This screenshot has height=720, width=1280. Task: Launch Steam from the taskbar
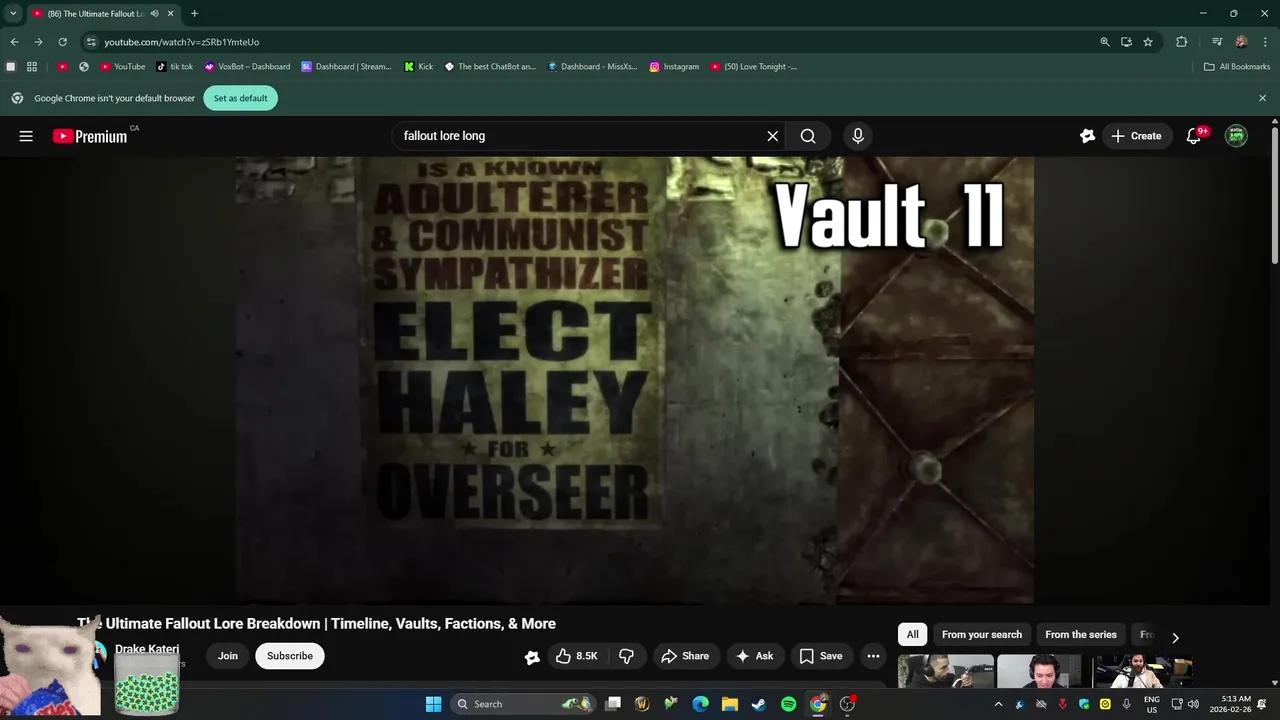coord(759,704)
